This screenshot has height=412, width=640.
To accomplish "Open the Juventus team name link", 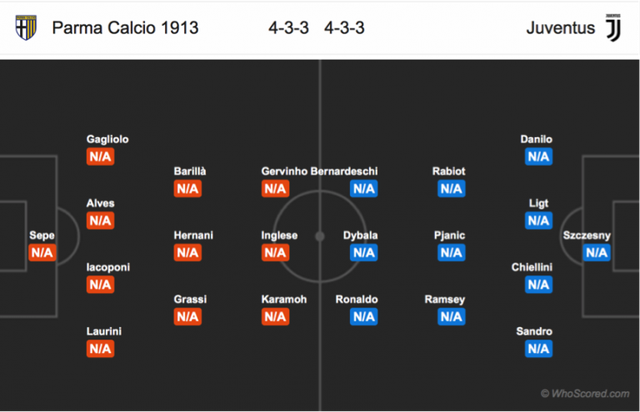I will 560,28.
